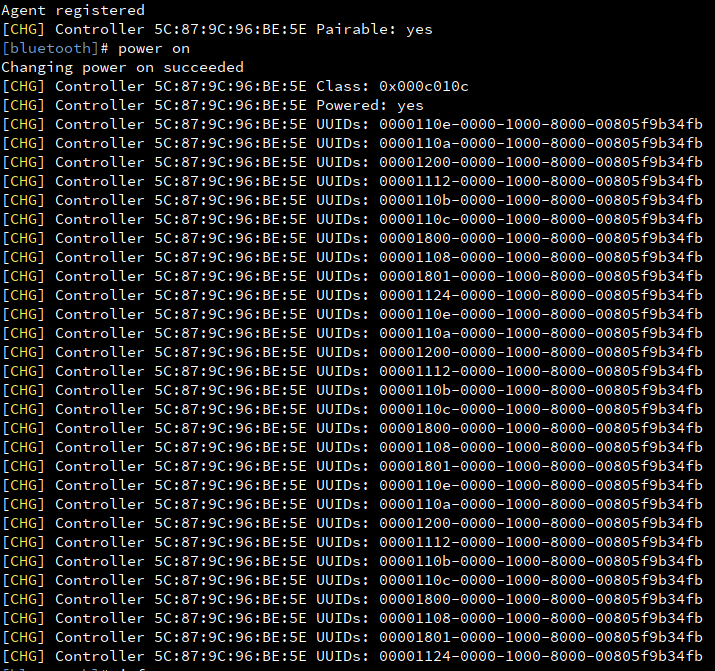Click the word "Controller" on the Powered line
This screenshot has height=671, width=715.
click(x=100, y=105)
